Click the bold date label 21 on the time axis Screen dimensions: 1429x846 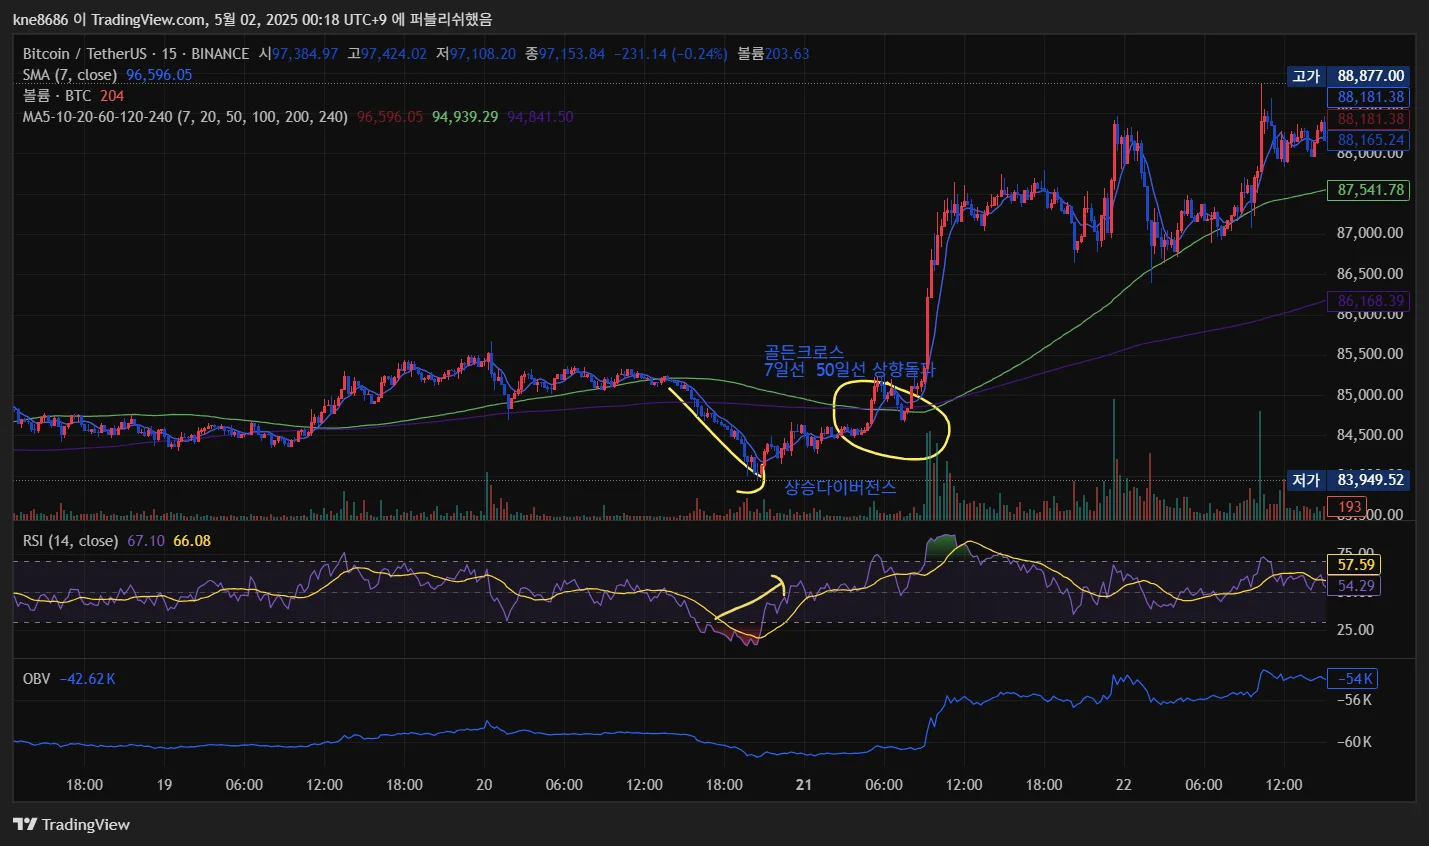pyautogui.click(x=804, y=785)
